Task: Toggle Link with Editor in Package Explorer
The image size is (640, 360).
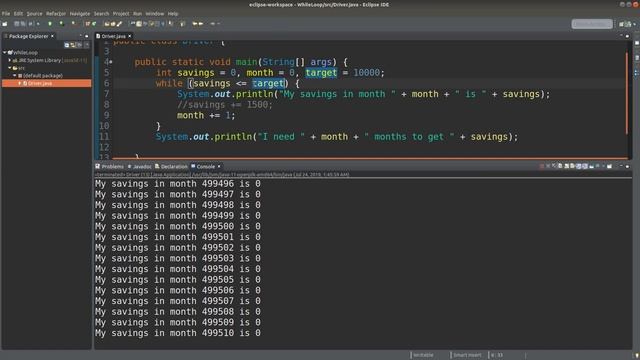Action: [x=73, y=45]
